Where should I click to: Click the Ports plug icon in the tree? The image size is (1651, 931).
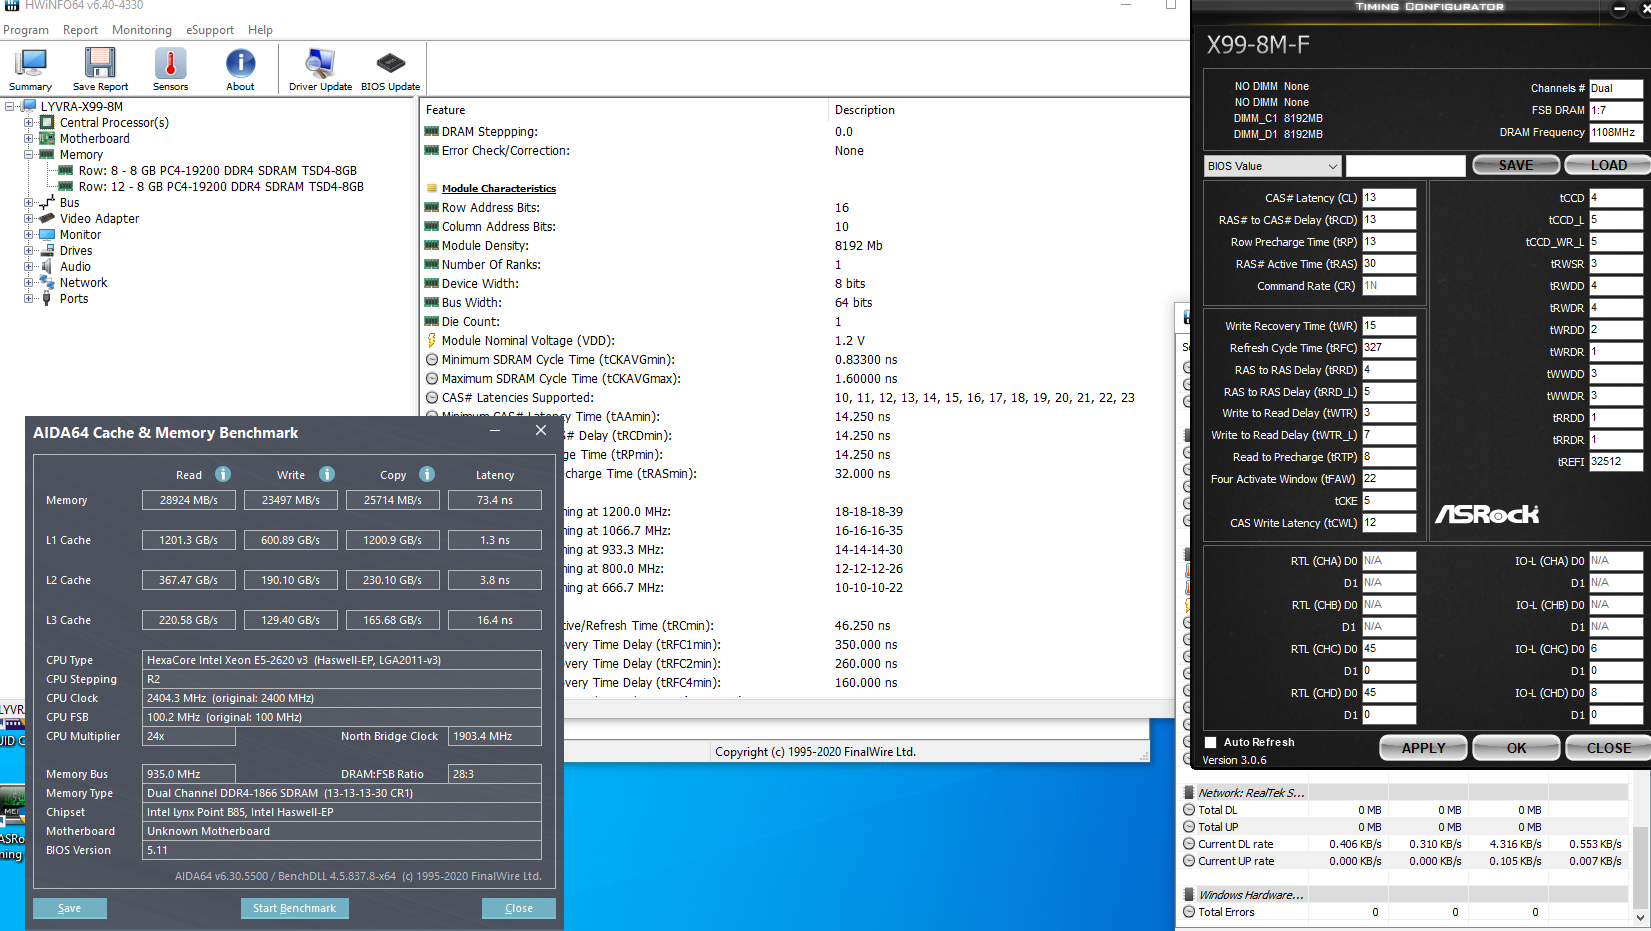click(47, 299)
